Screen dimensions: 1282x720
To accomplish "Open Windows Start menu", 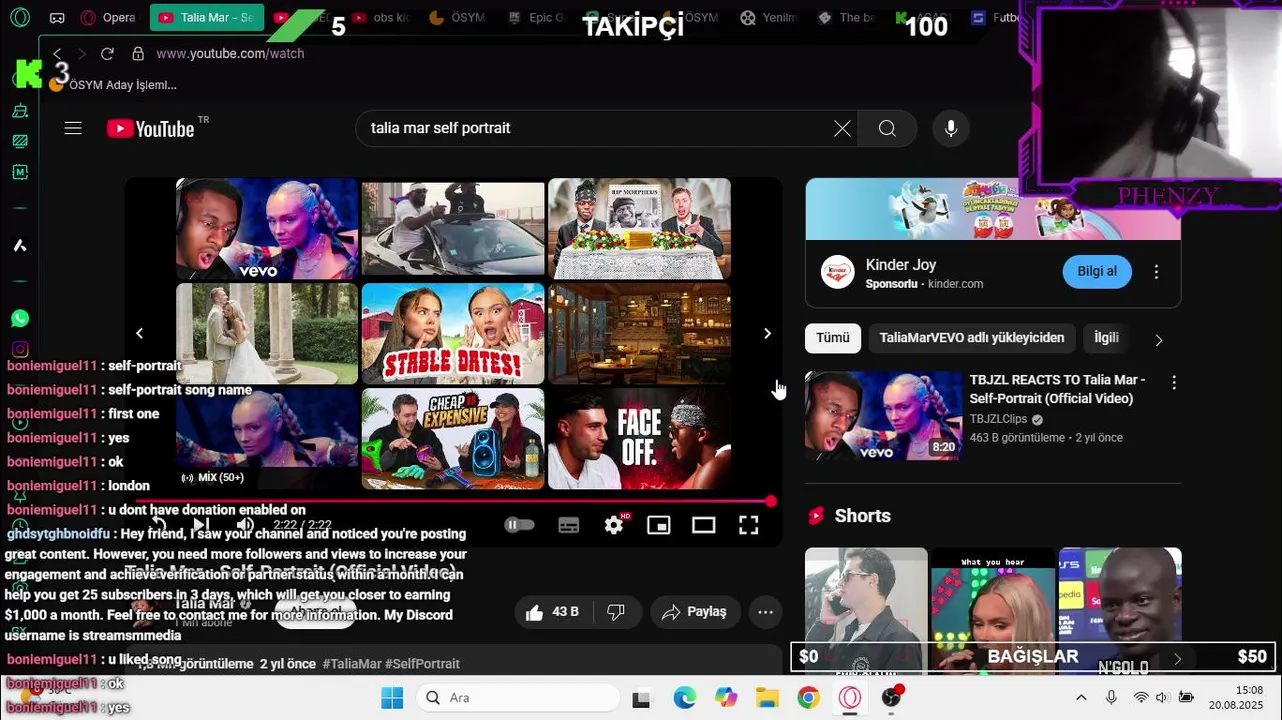I will tap(392, 698).
